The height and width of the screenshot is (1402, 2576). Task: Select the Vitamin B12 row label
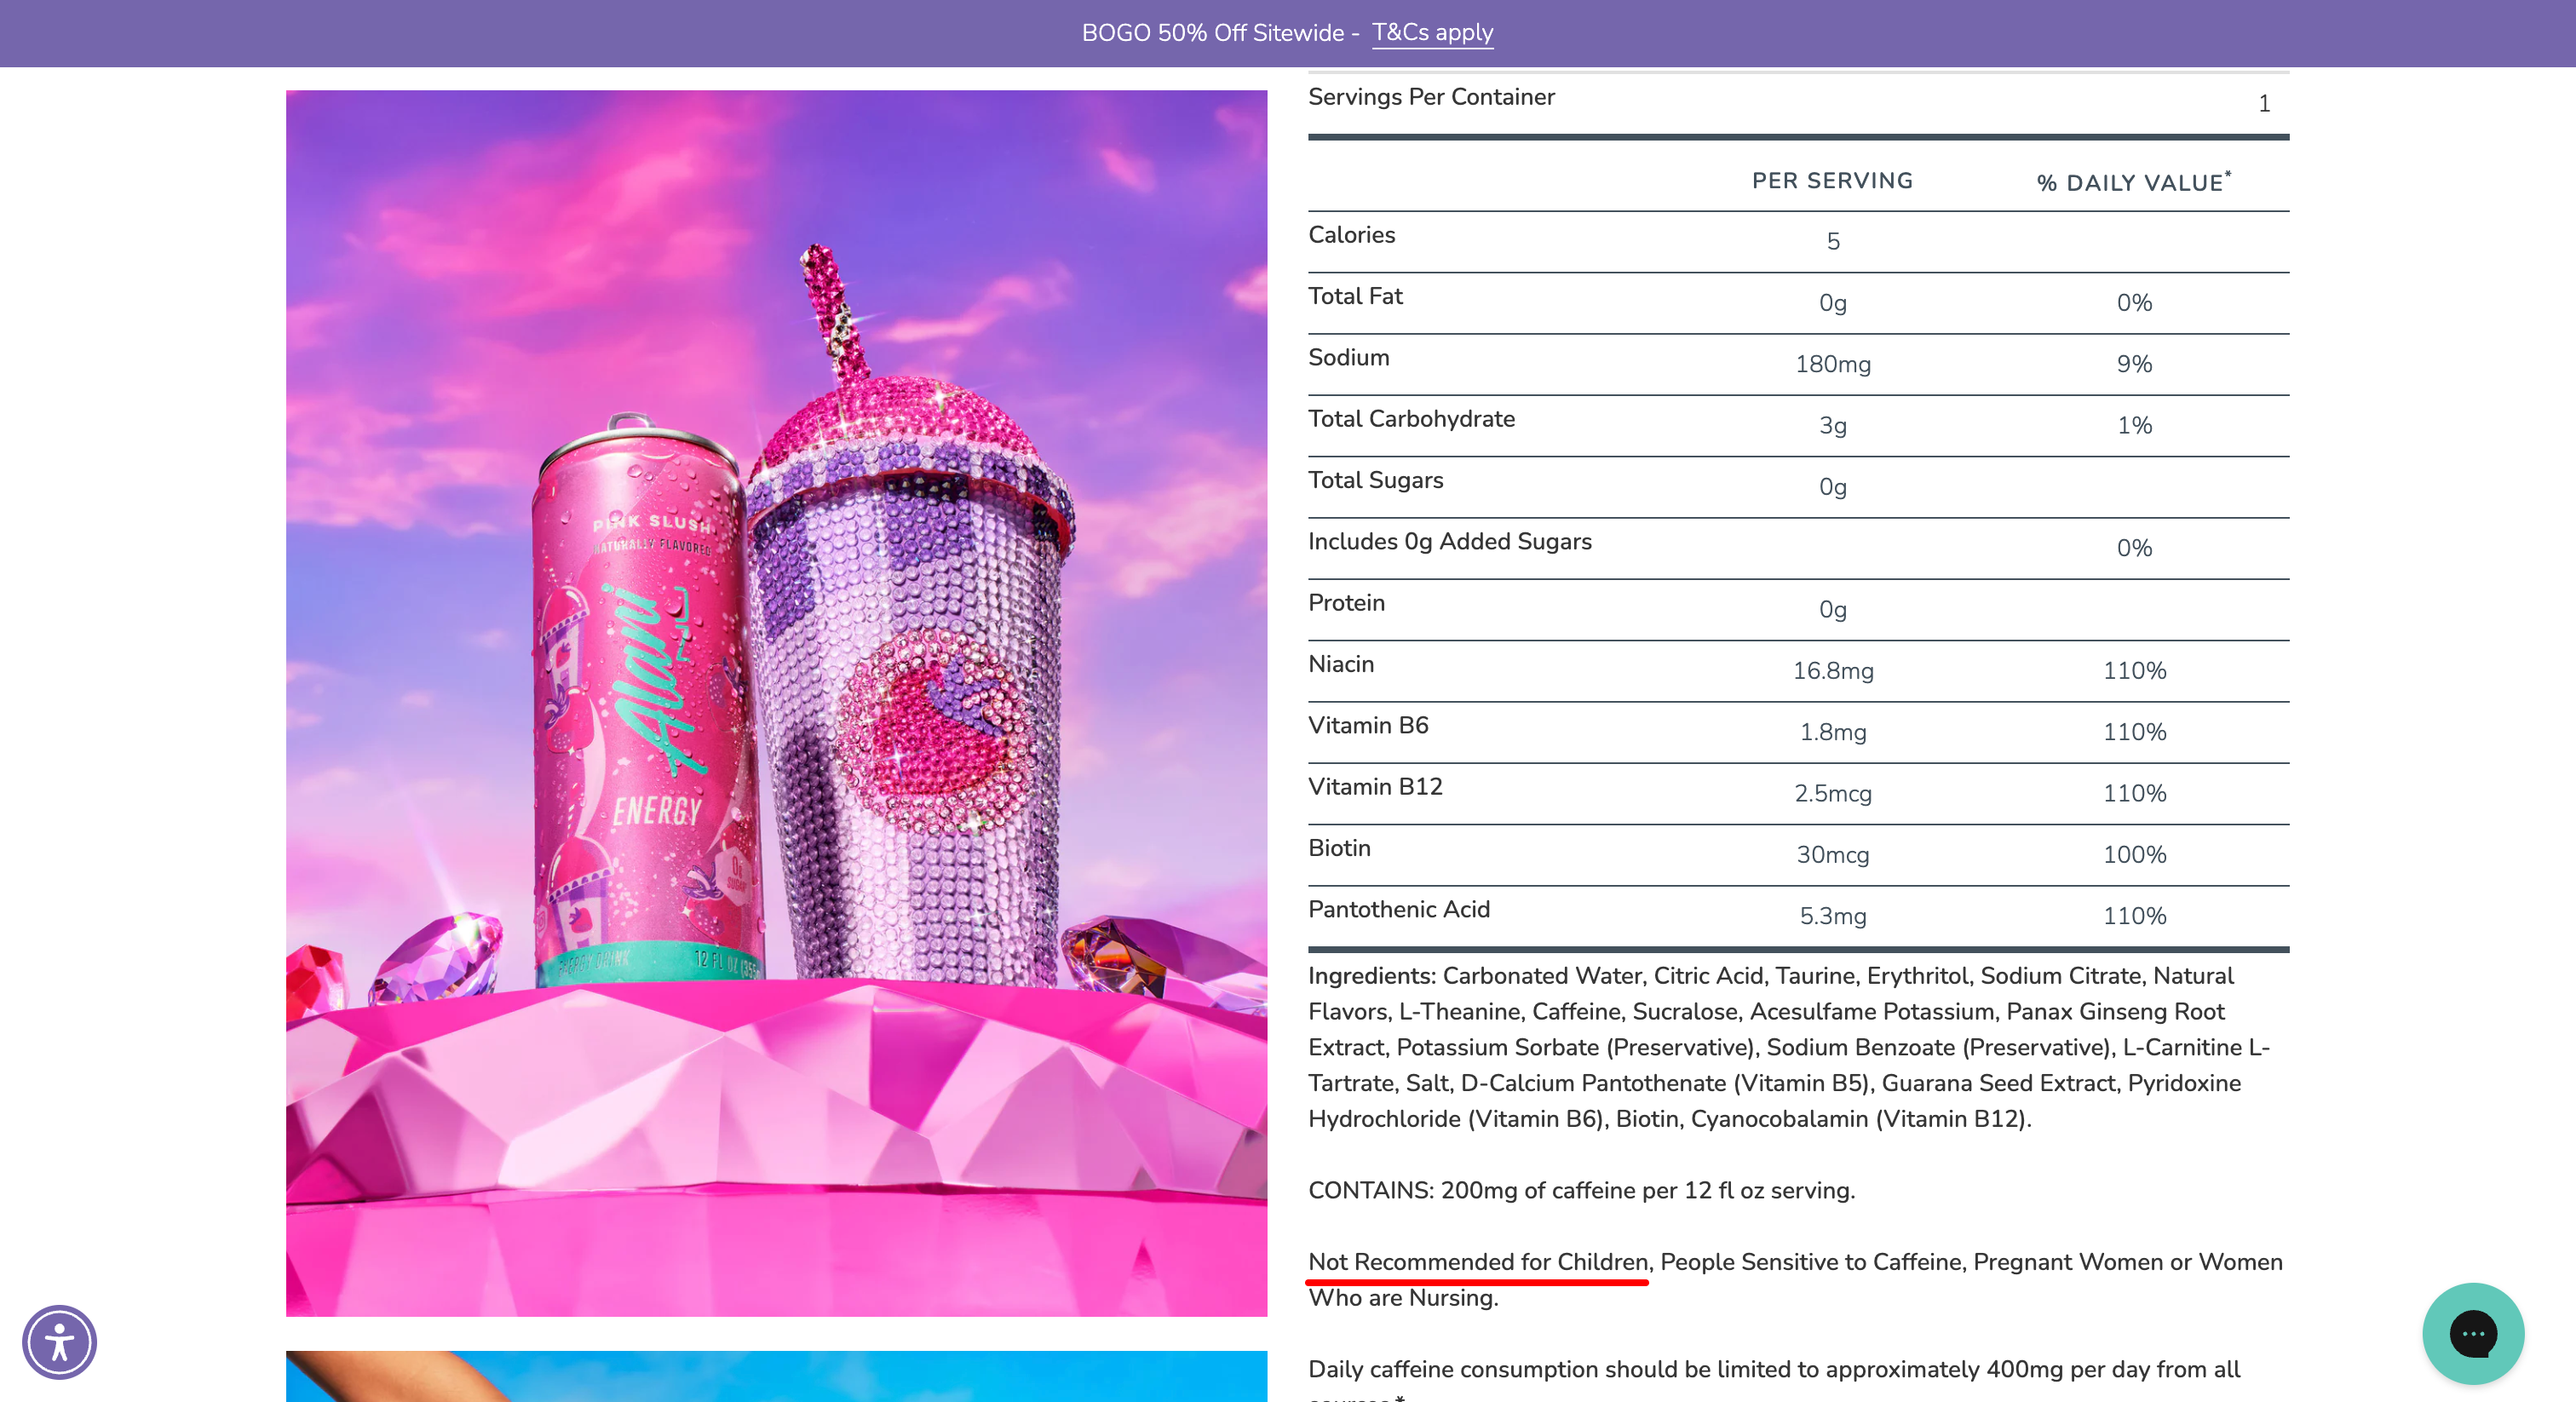click(1375, 787)
